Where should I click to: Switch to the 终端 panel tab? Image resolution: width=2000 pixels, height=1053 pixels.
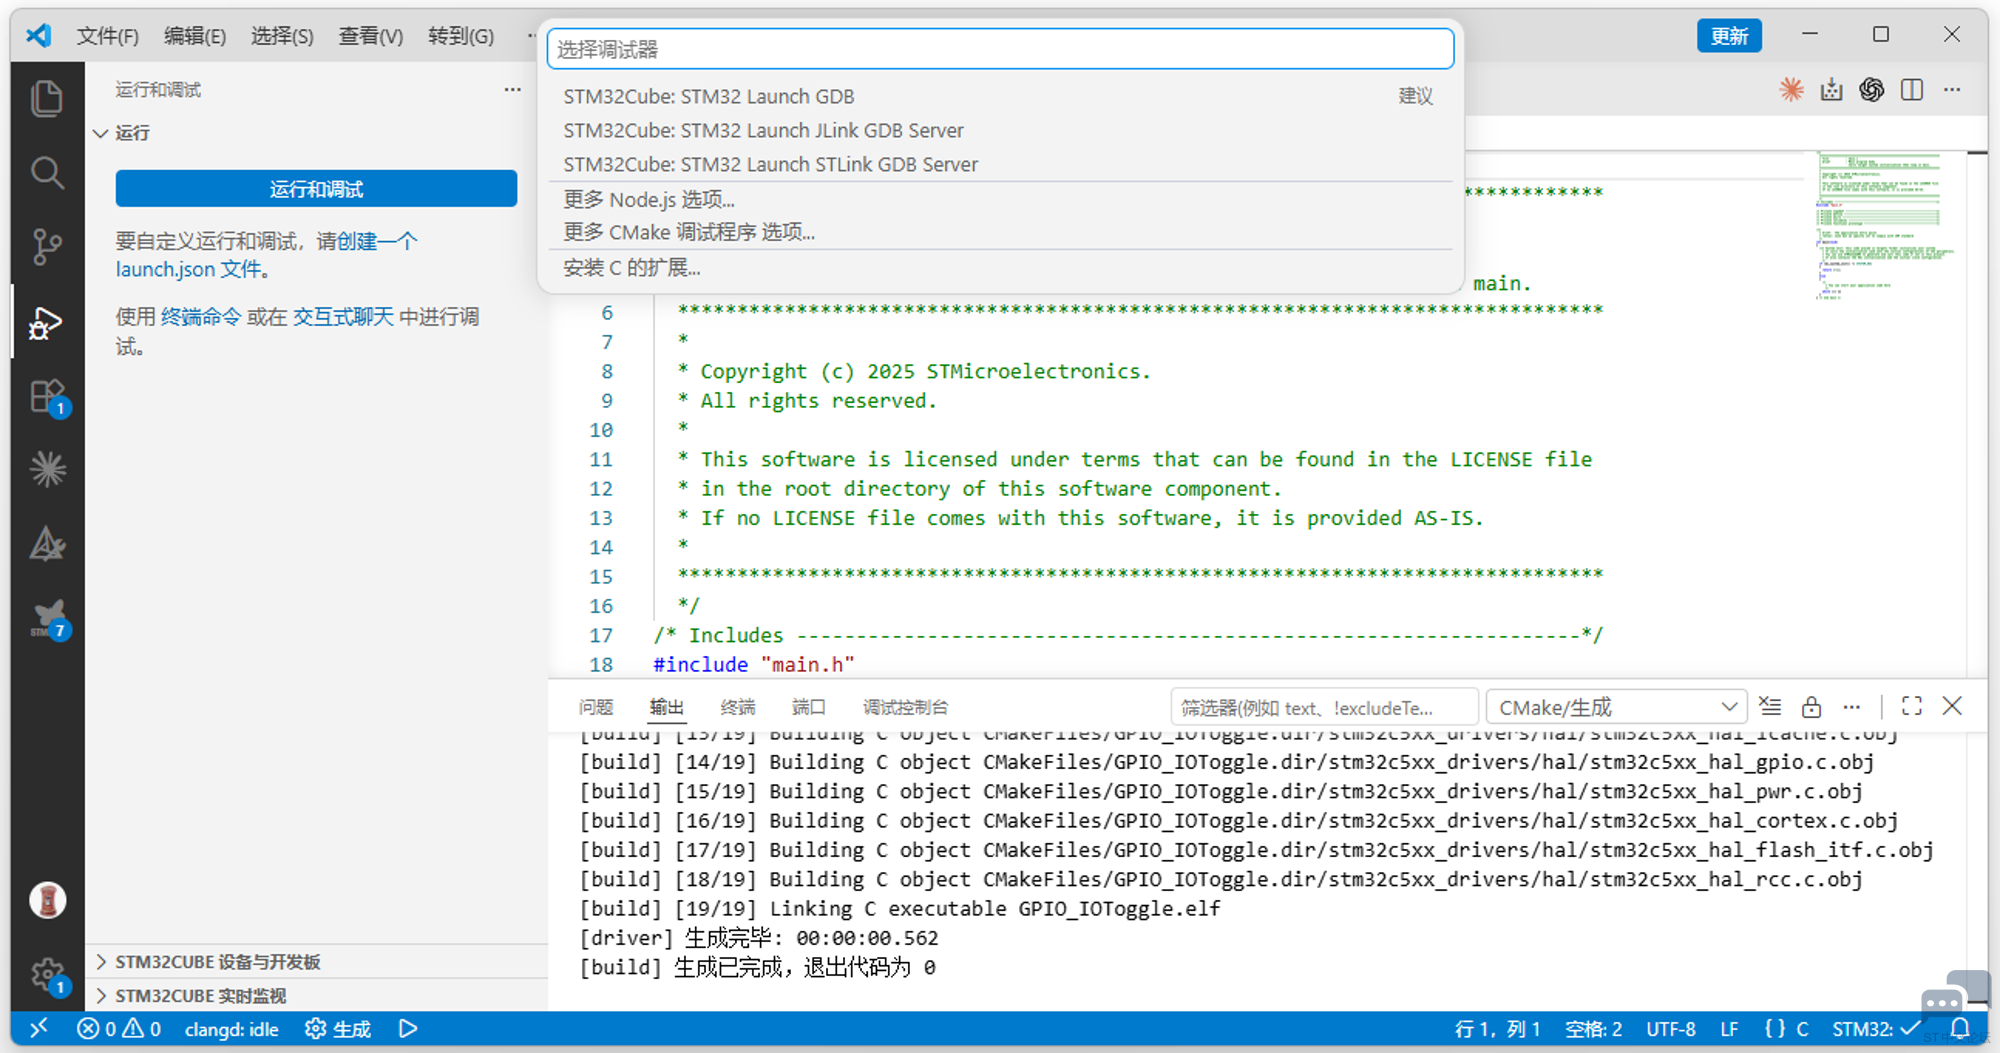click(737, 707)
